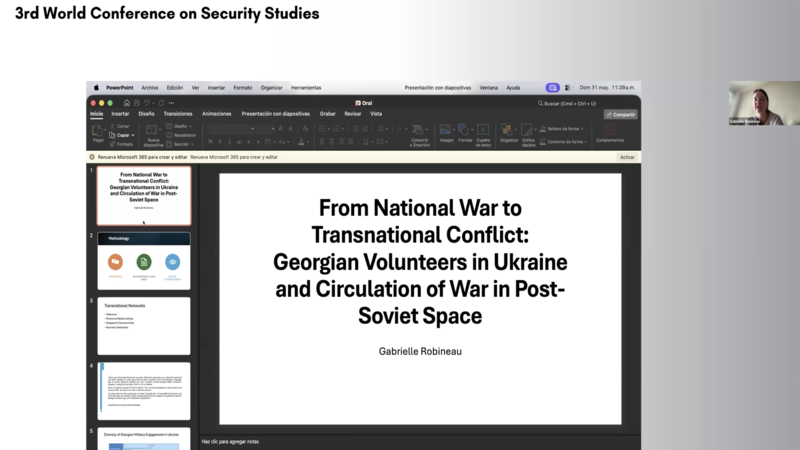The height and width of the screenshot is (450, 800).
Task: Open Complementos add-ins
Action: 610,134
